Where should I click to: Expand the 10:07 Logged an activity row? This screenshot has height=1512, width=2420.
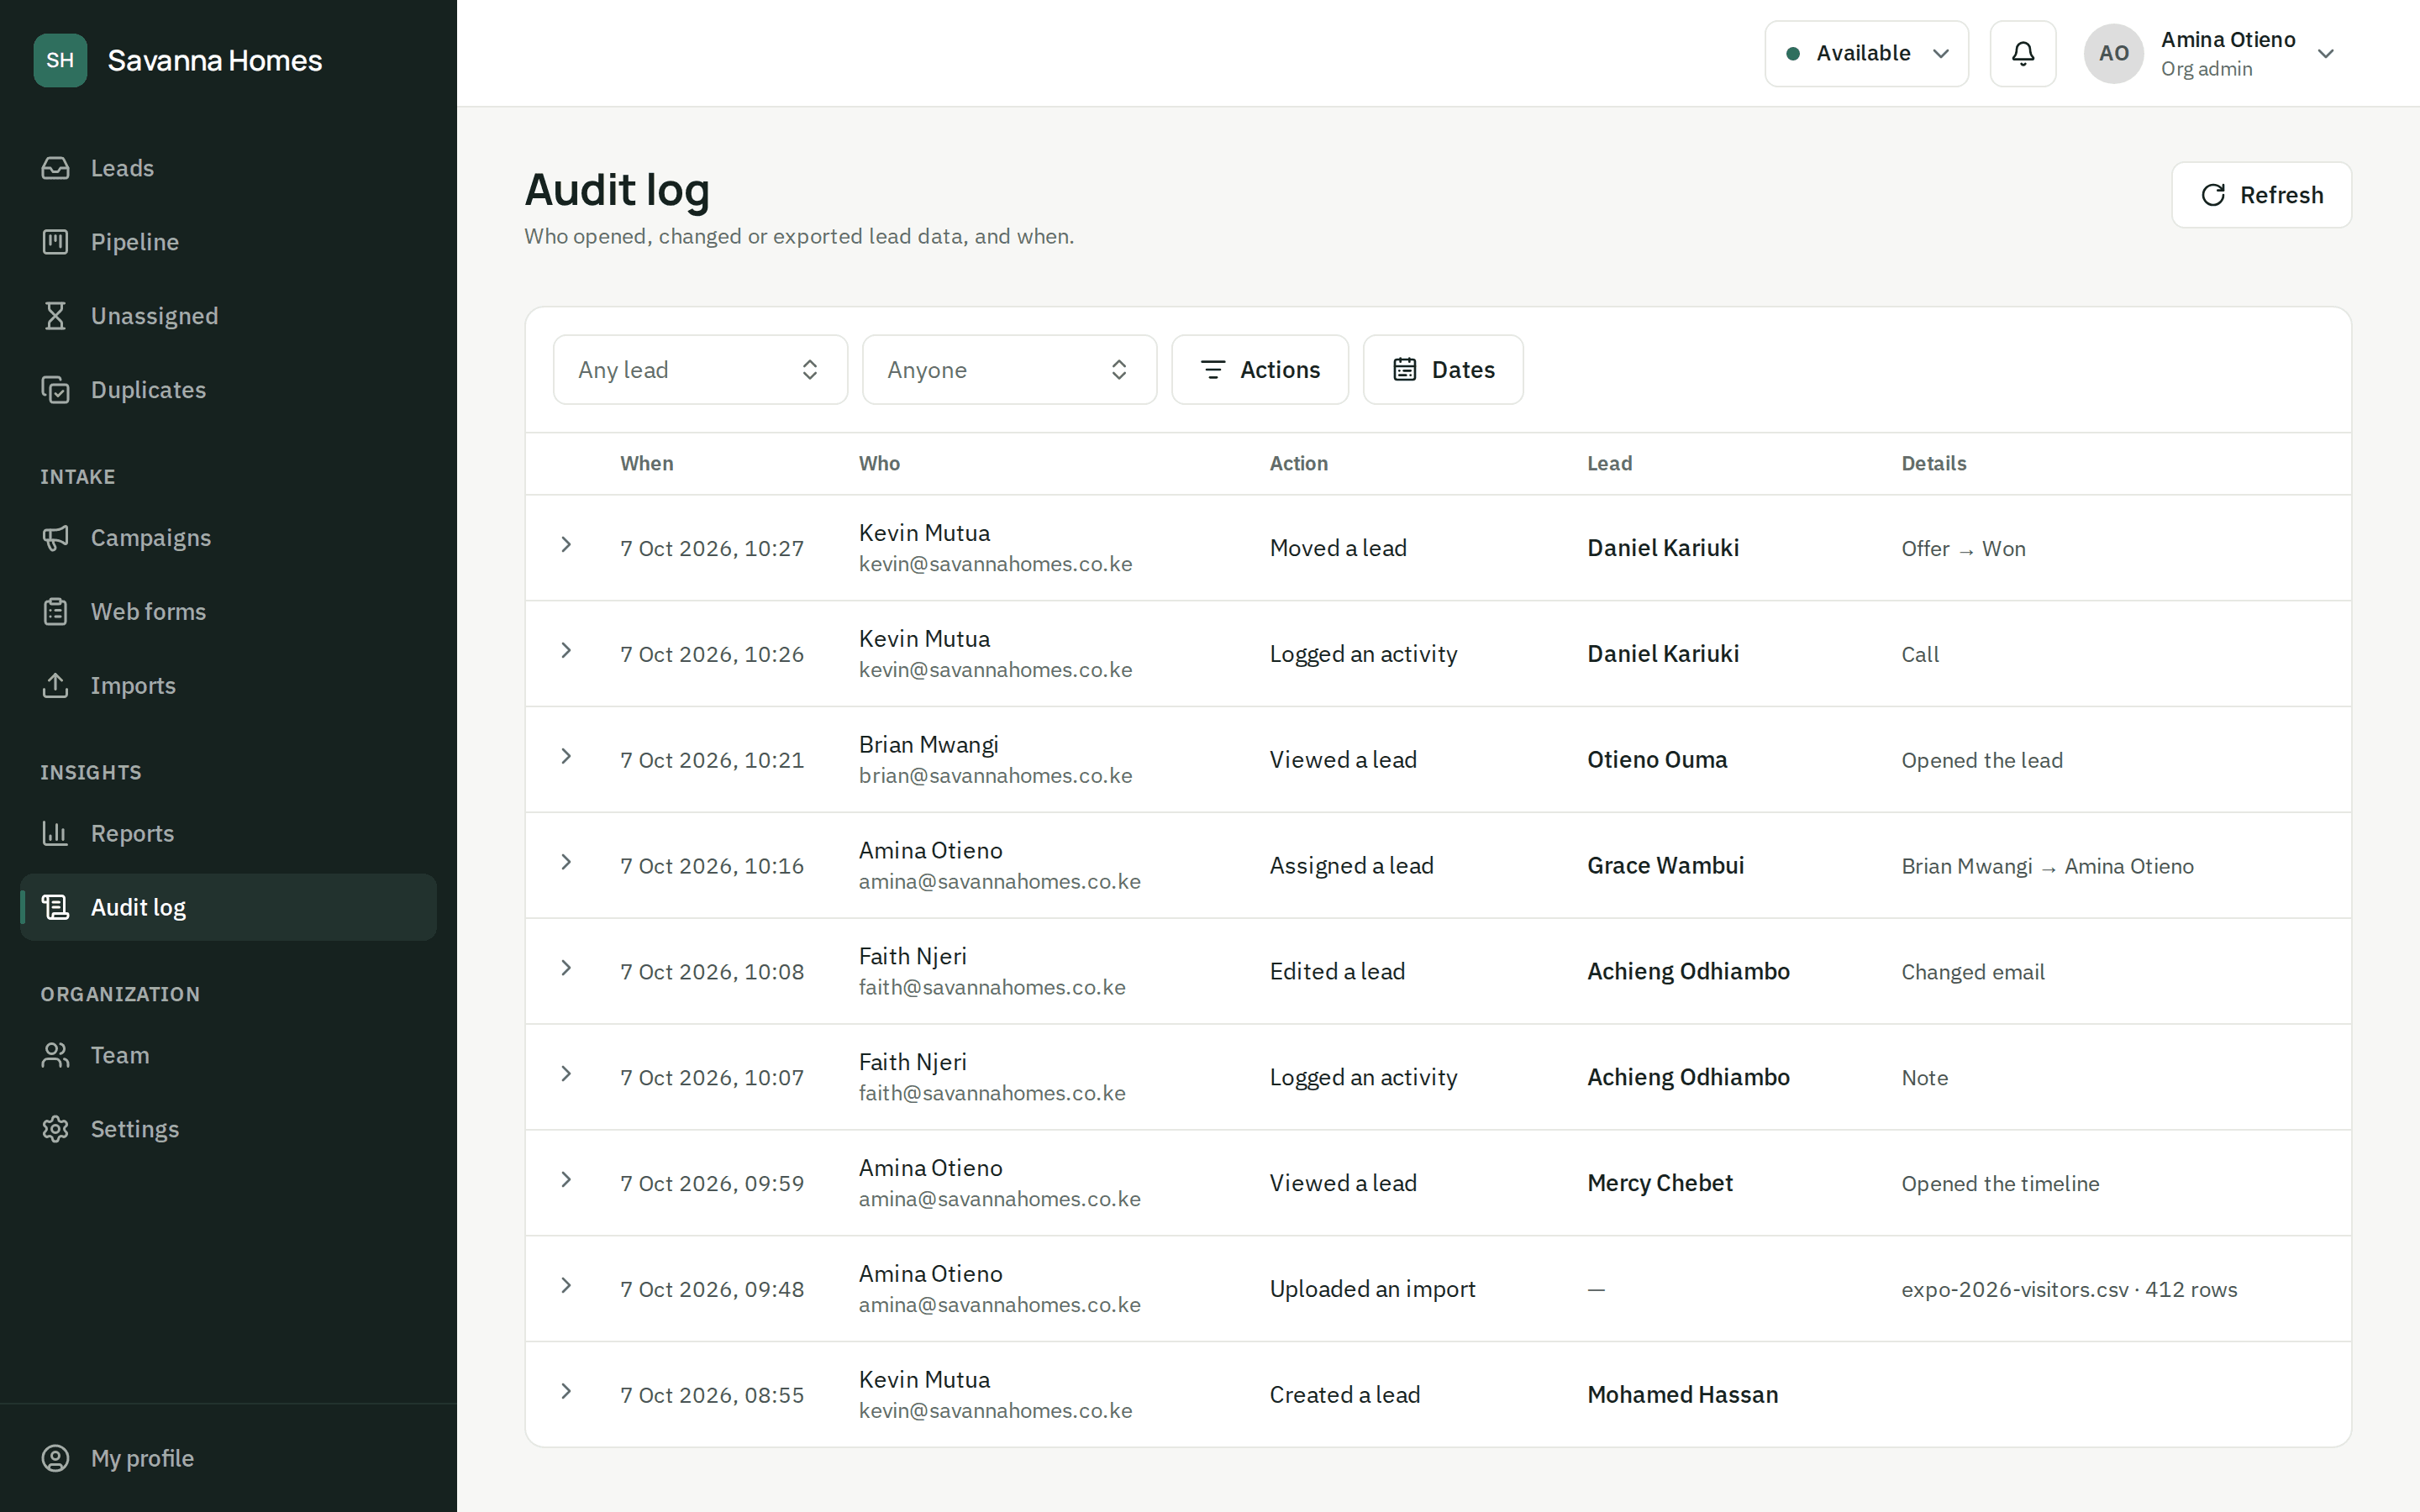pyautogui.click(x=566, y=1075)
